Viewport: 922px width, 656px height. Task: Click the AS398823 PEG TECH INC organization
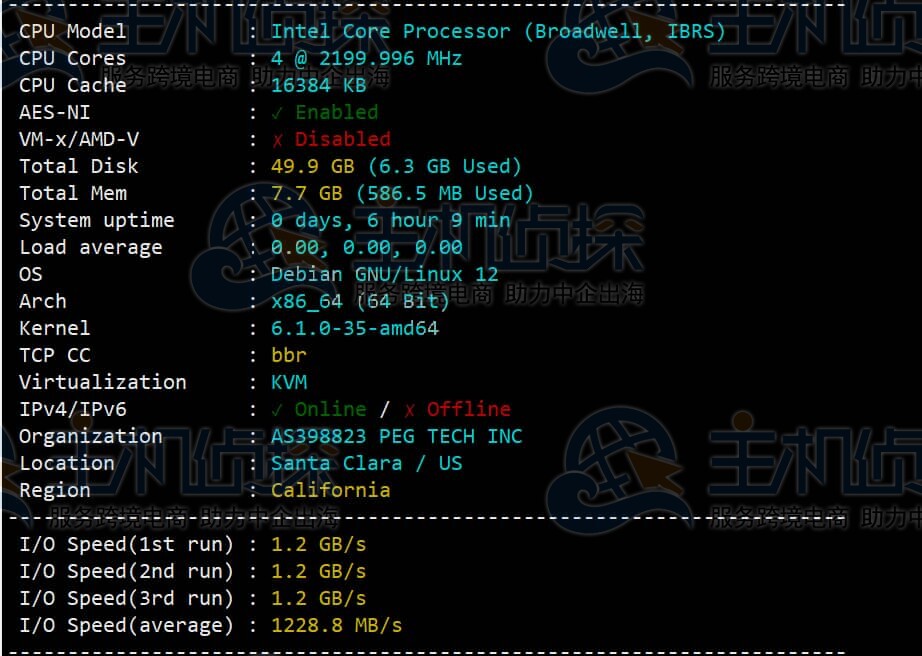(396, 437)
